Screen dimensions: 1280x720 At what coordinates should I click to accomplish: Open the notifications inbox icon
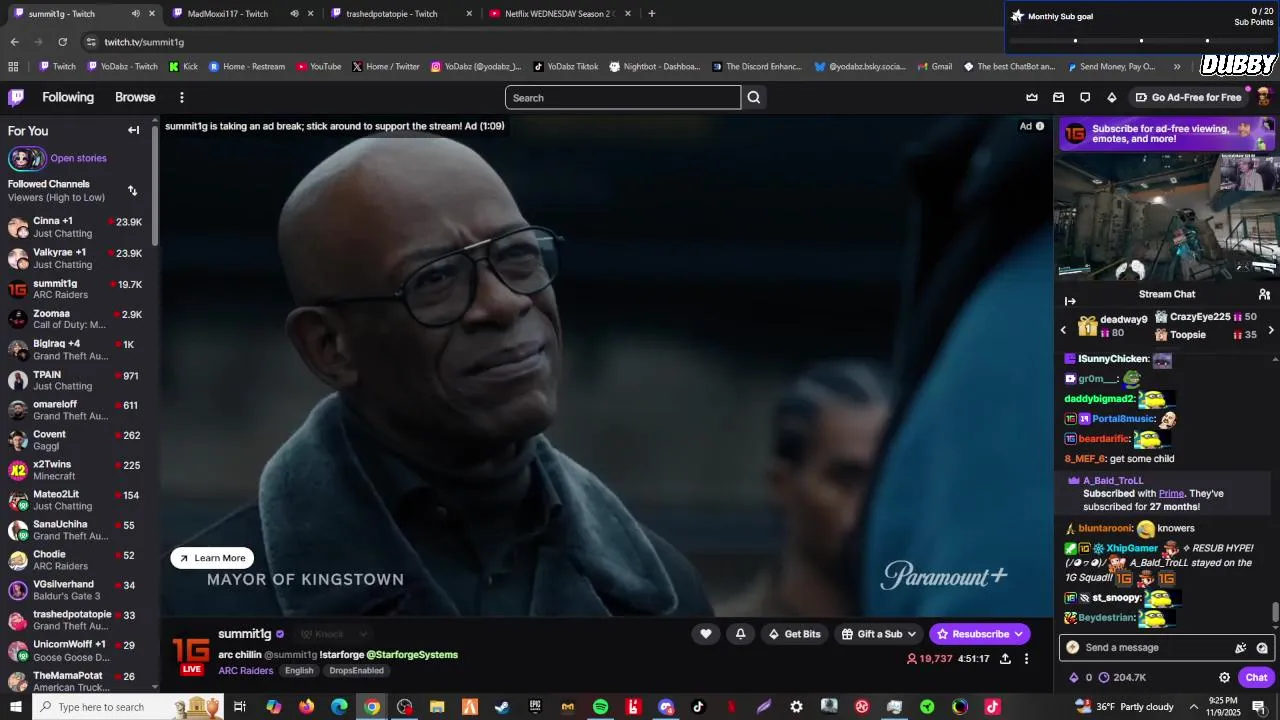pos(1059,97)
